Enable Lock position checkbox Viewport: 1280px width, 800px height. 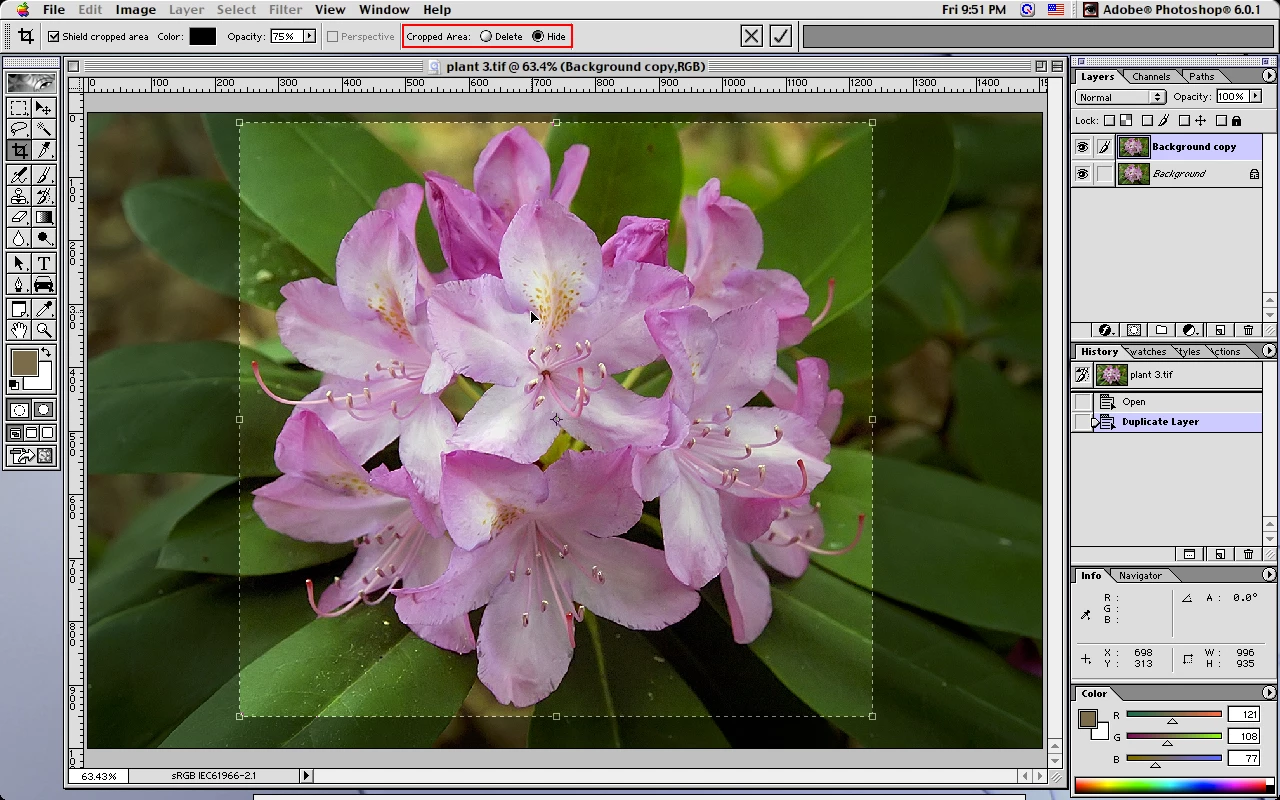1184,121
